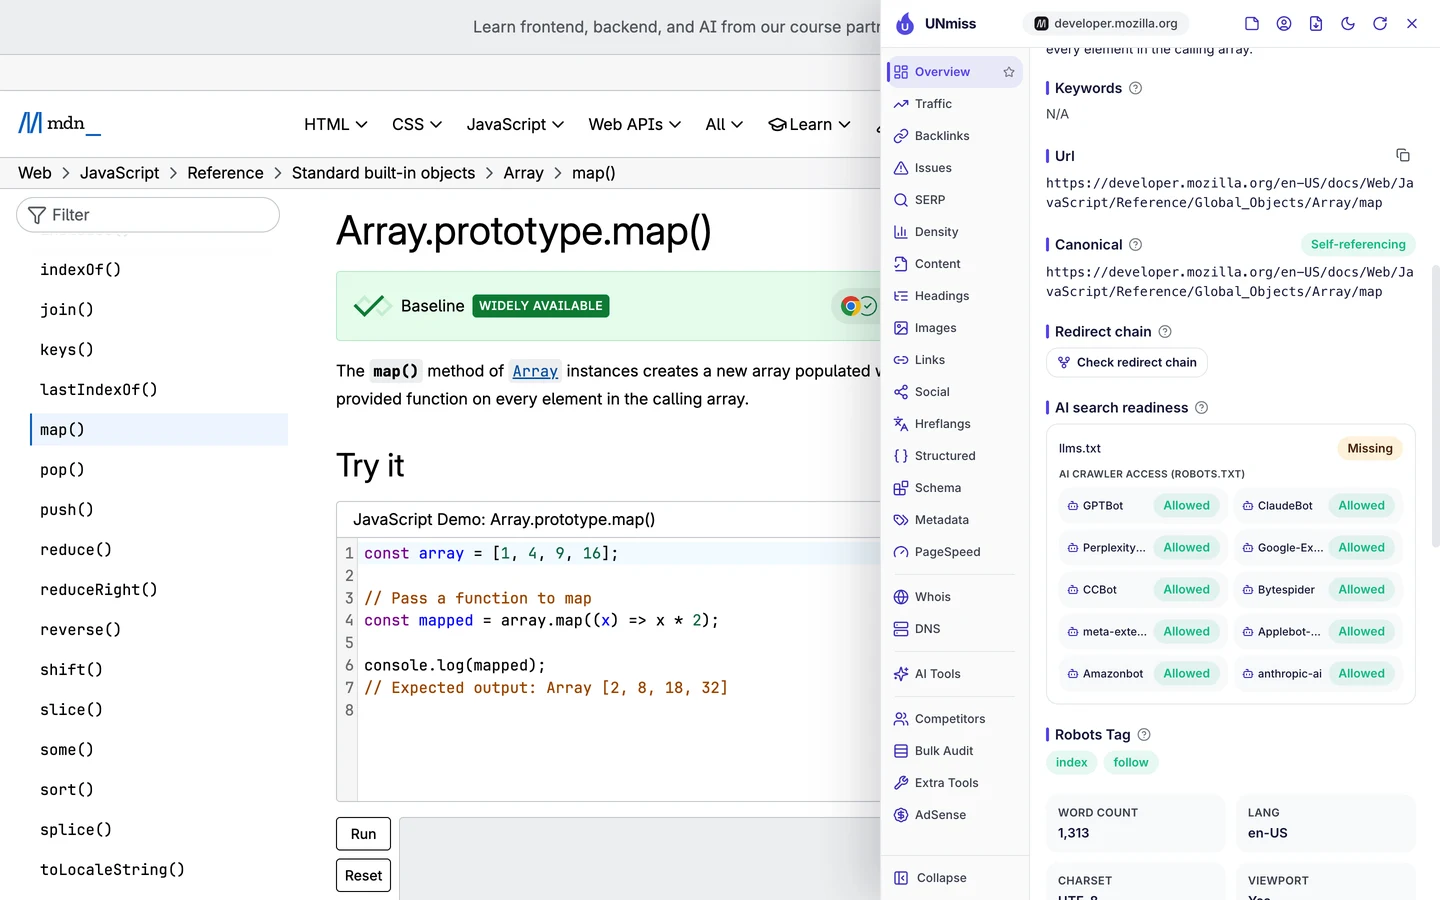
Task: Expand the HTML navigation dropdown
Action: (336, 124)
